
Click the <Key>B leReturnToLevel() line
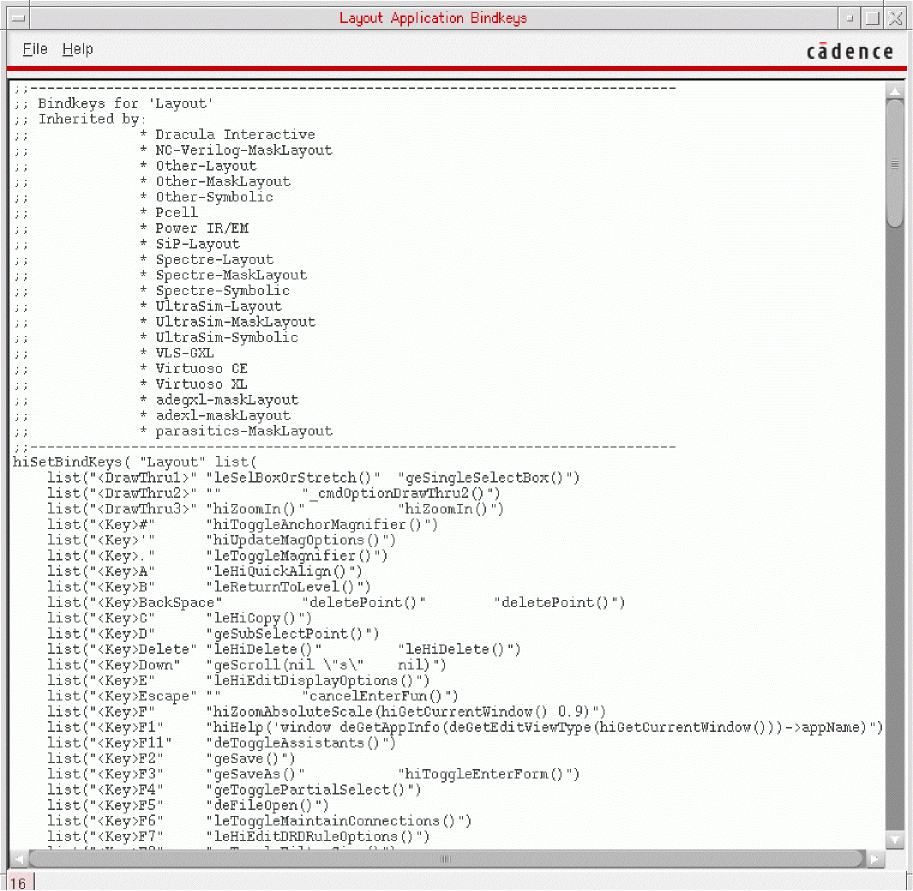(209, 587)
